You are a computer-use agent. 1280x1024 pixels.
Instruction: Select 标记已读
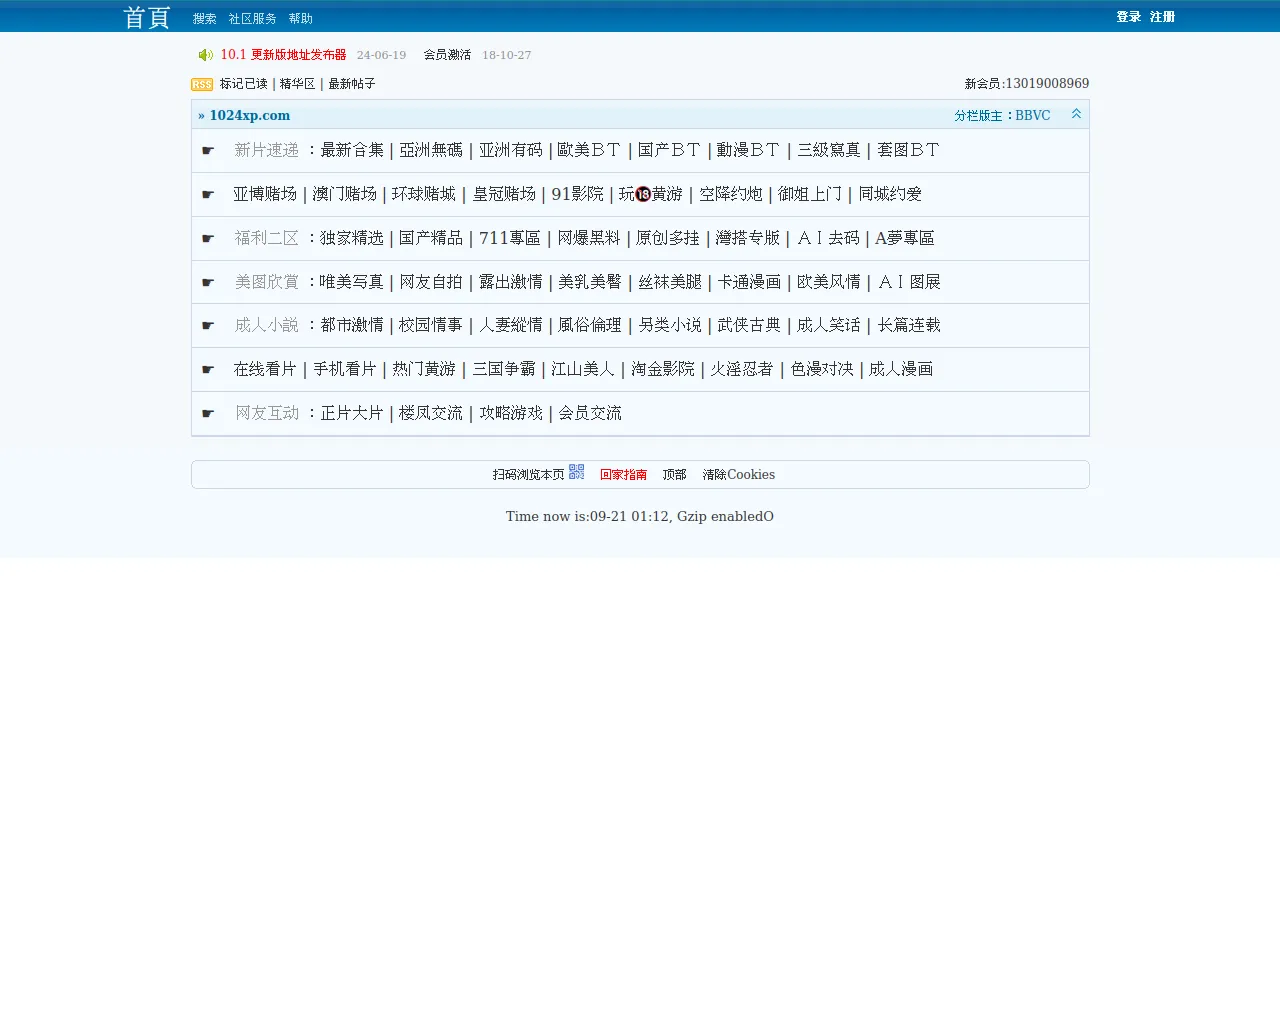(244, 84)
